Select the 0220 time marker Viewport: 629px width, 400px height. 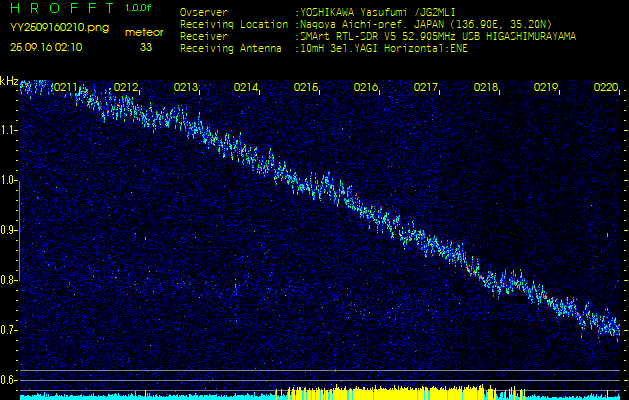tap(606, 88)
